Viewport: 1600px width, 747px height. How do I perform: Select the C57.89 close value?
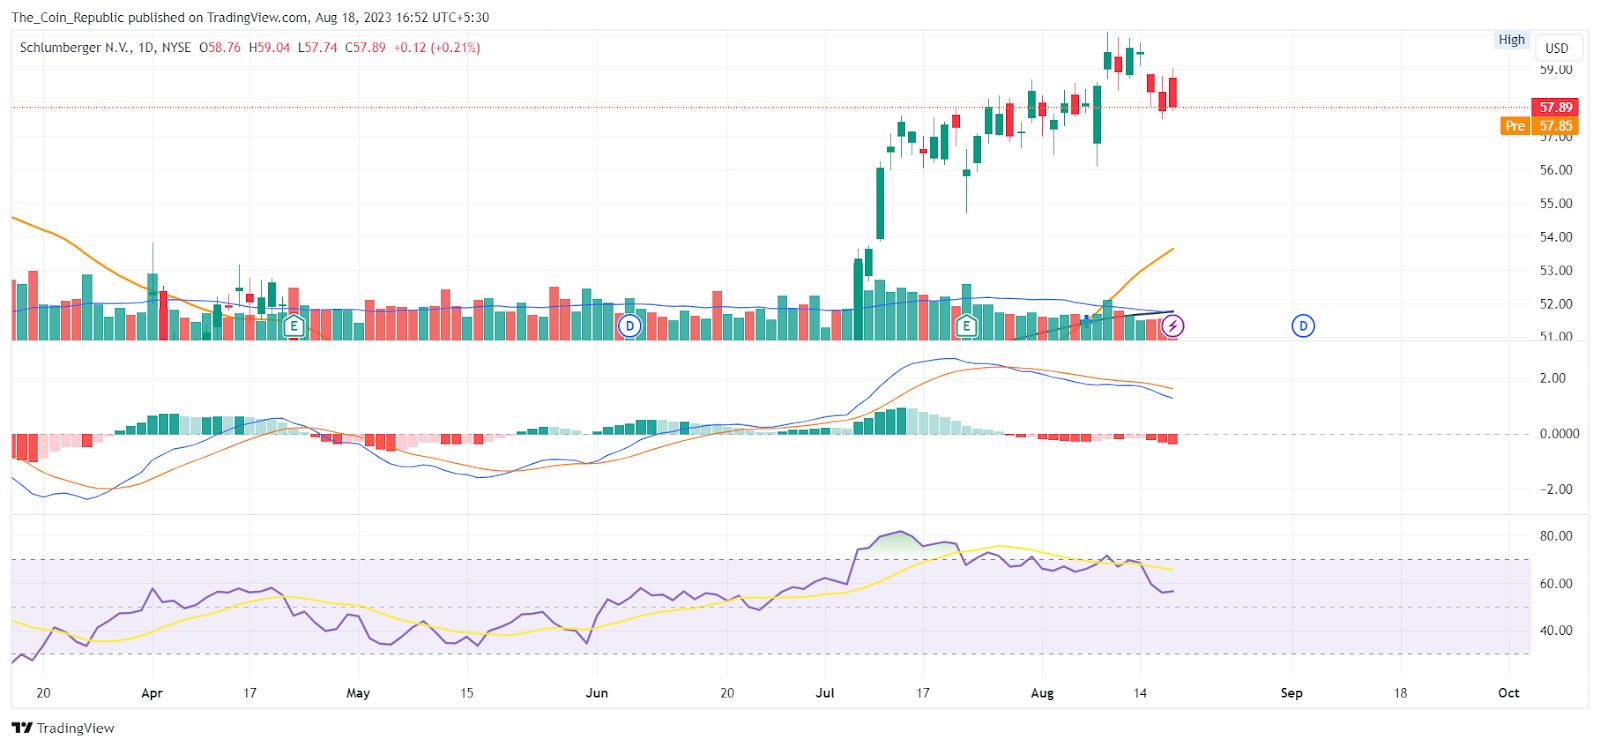[x=365, y=47]
